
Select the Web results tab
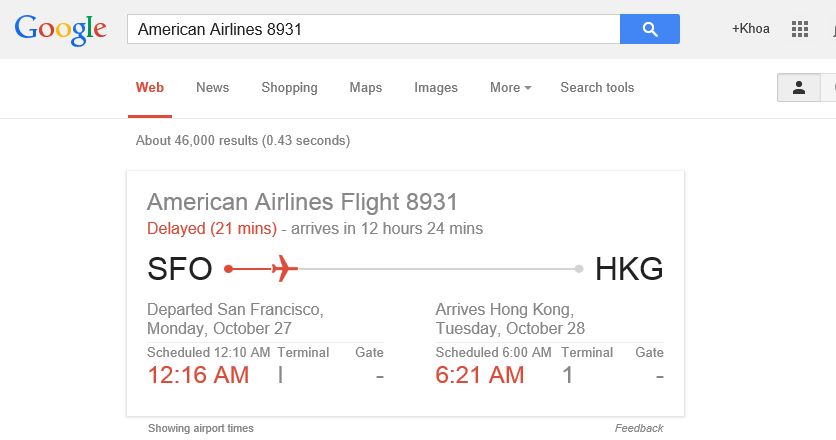[x=150, y=88]
